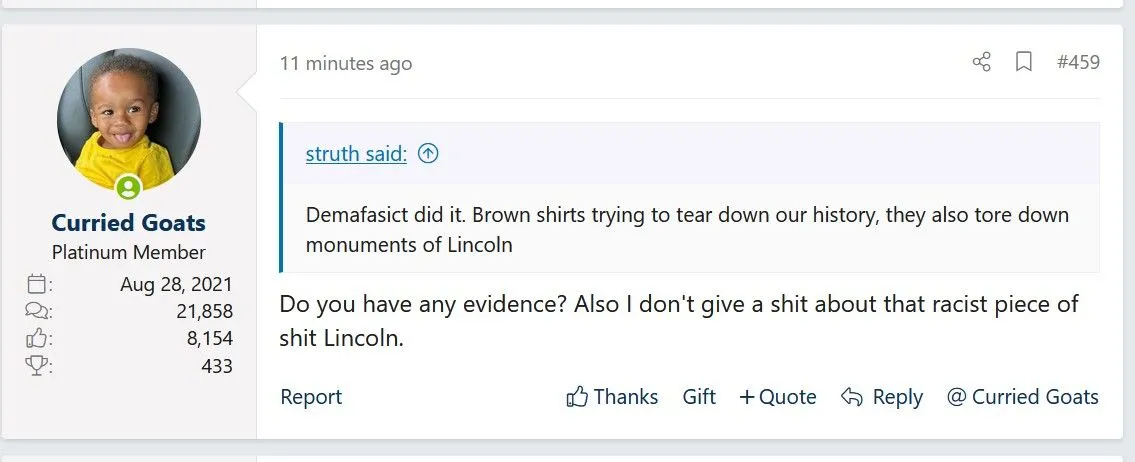Bookmark post #459
Viewport: 1135px width, 462px height.
click(x=1023, y=62)
